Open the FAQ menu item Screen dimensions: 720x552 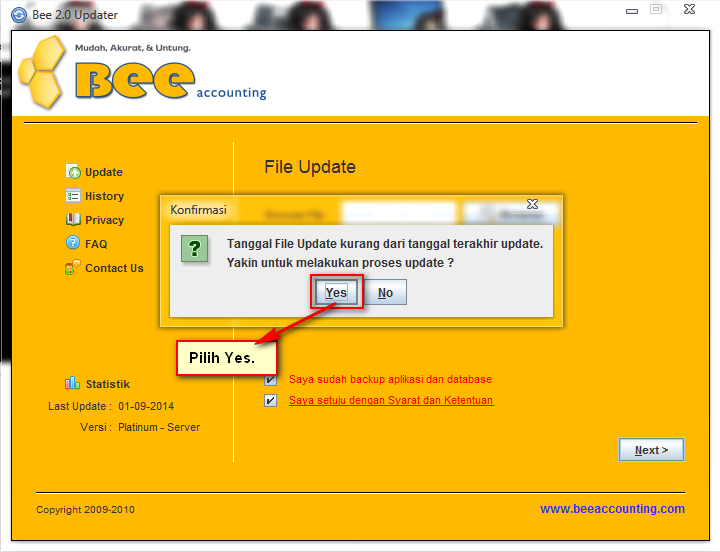96,244
